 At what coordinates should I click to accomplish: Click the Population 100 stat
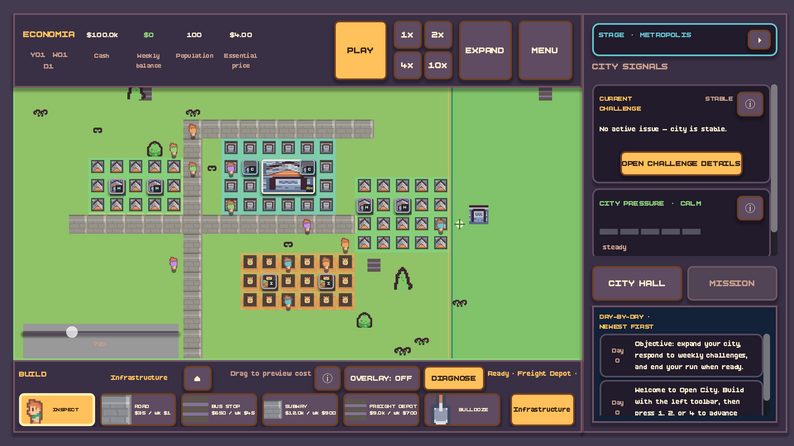point(194,35)
